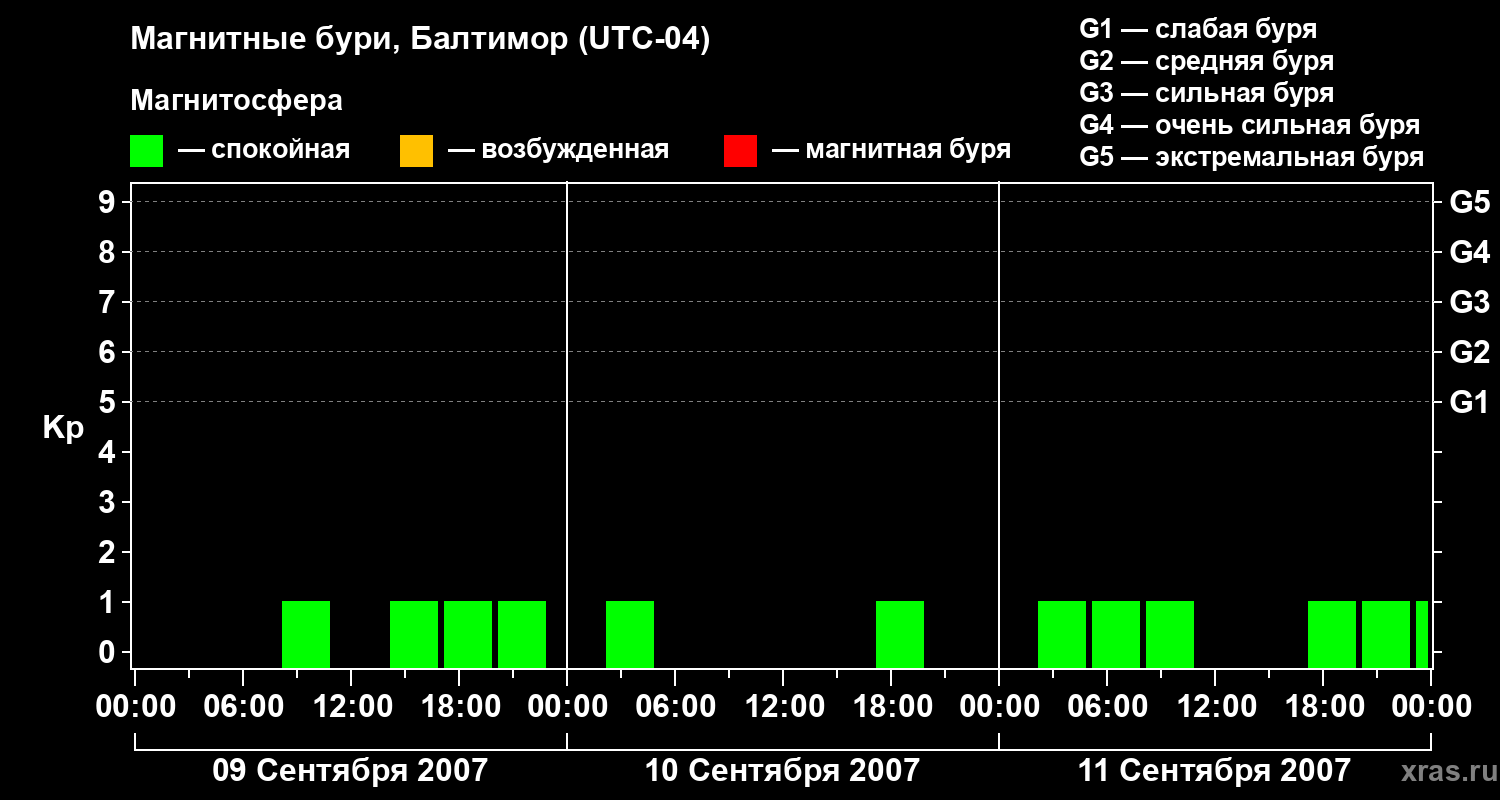
Task: Click the 'Kp' axis title
Action: [63, 428]
